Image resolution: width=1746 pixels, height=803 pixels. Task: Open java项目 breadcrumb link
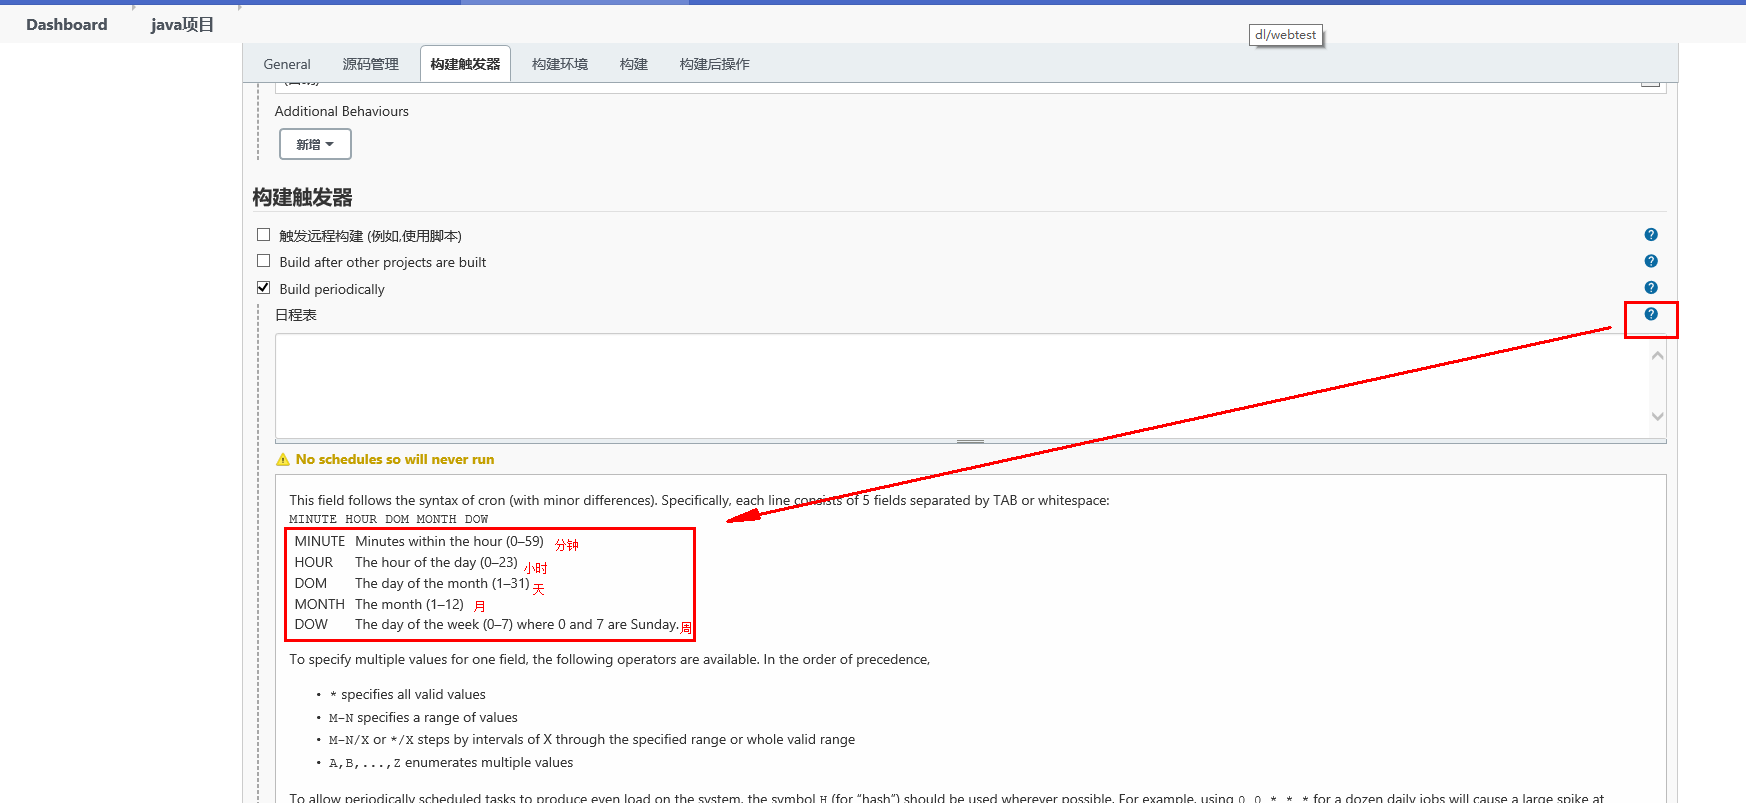pyautogui.click(x=182, y=24)
